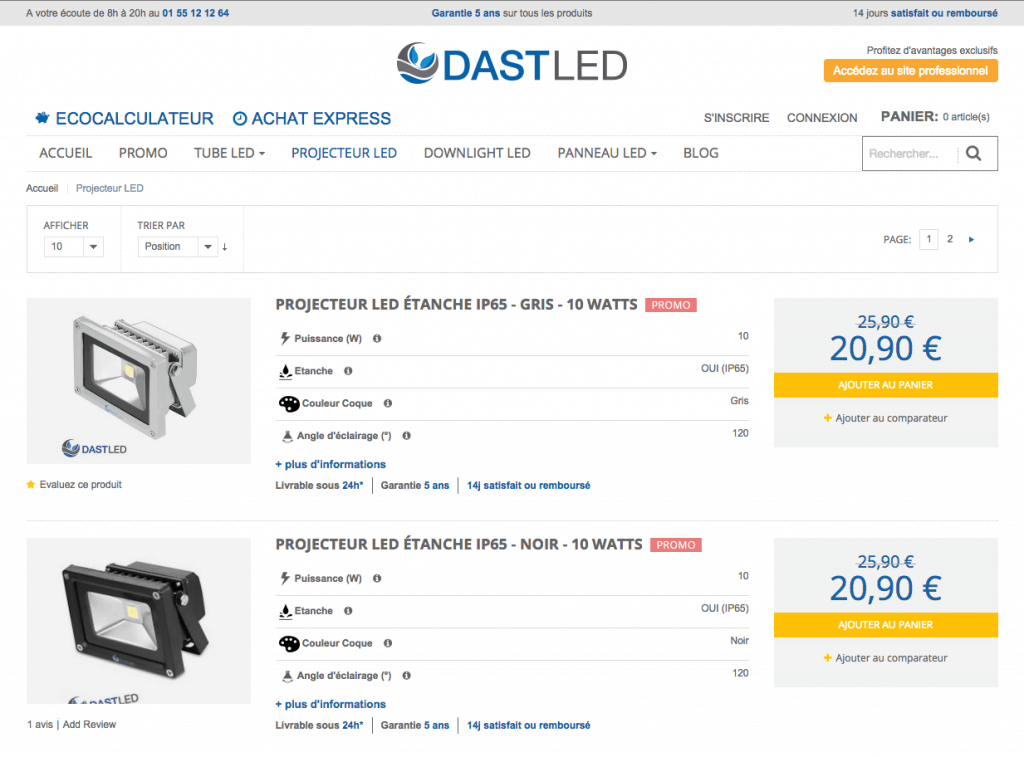
Task: Click info icon beside Angle d'éclairage, first product
Action: click(x=406, y=436)
